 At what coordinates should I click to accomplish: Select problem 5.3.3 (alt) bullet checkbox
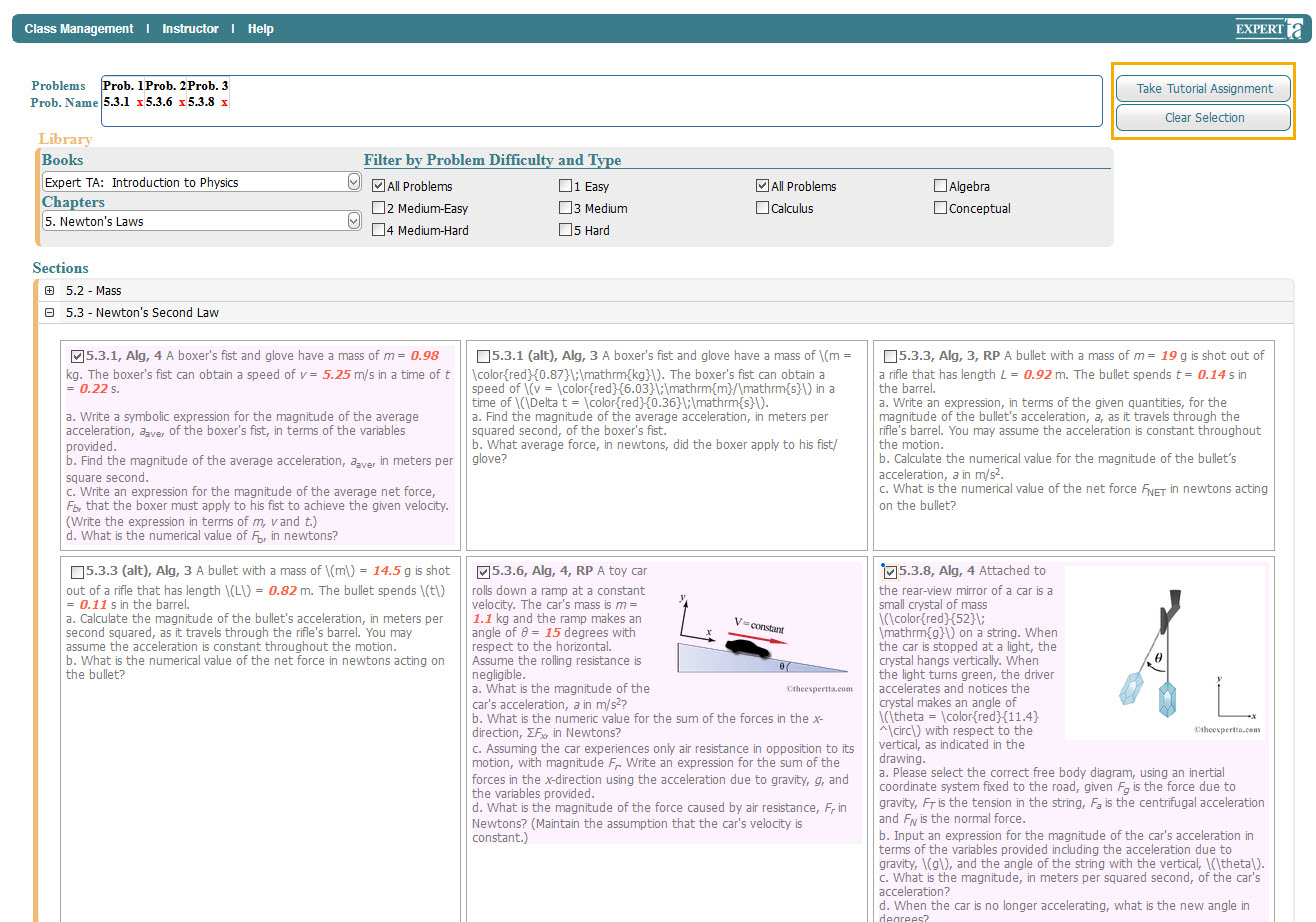(x=78, y=572)
